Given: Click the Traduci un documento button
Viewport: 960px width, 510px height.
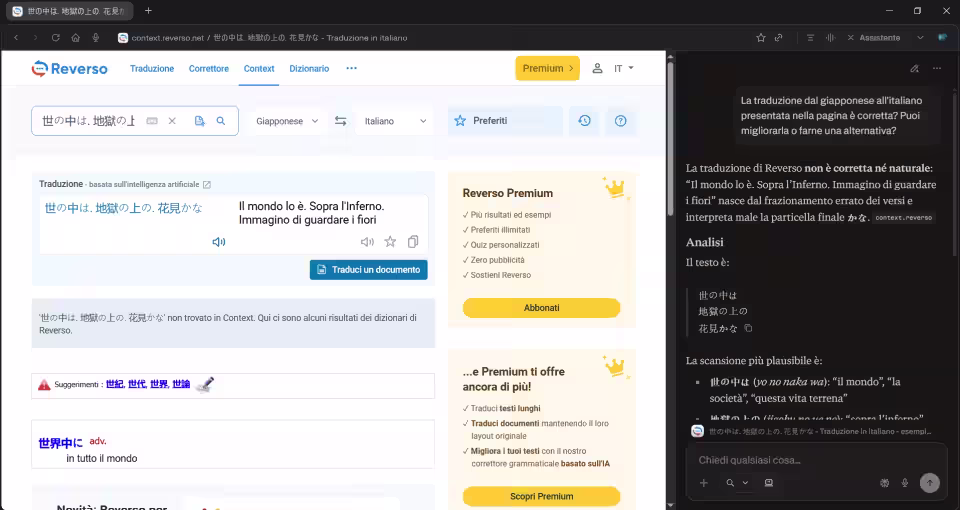Looking at the screenshot, I should click(x=369, y=270).
